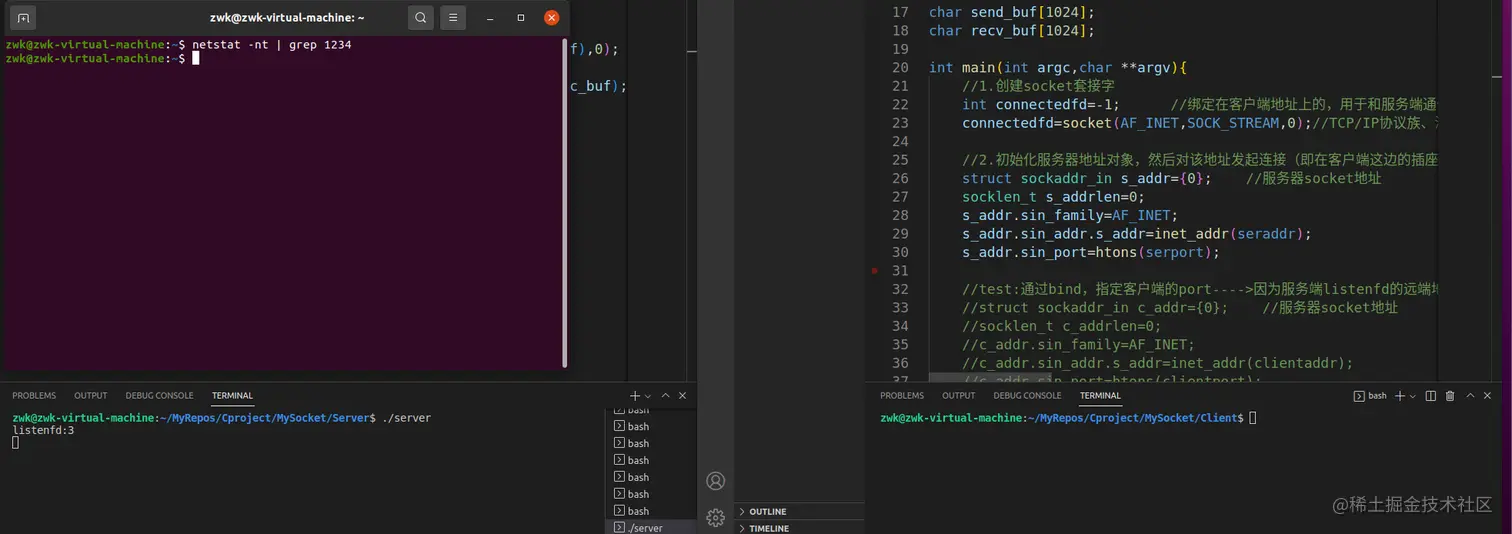This screenshot has height=534, width=1512.
Task: Select the bash shell label in Client panel
Action: [1370, 396]
